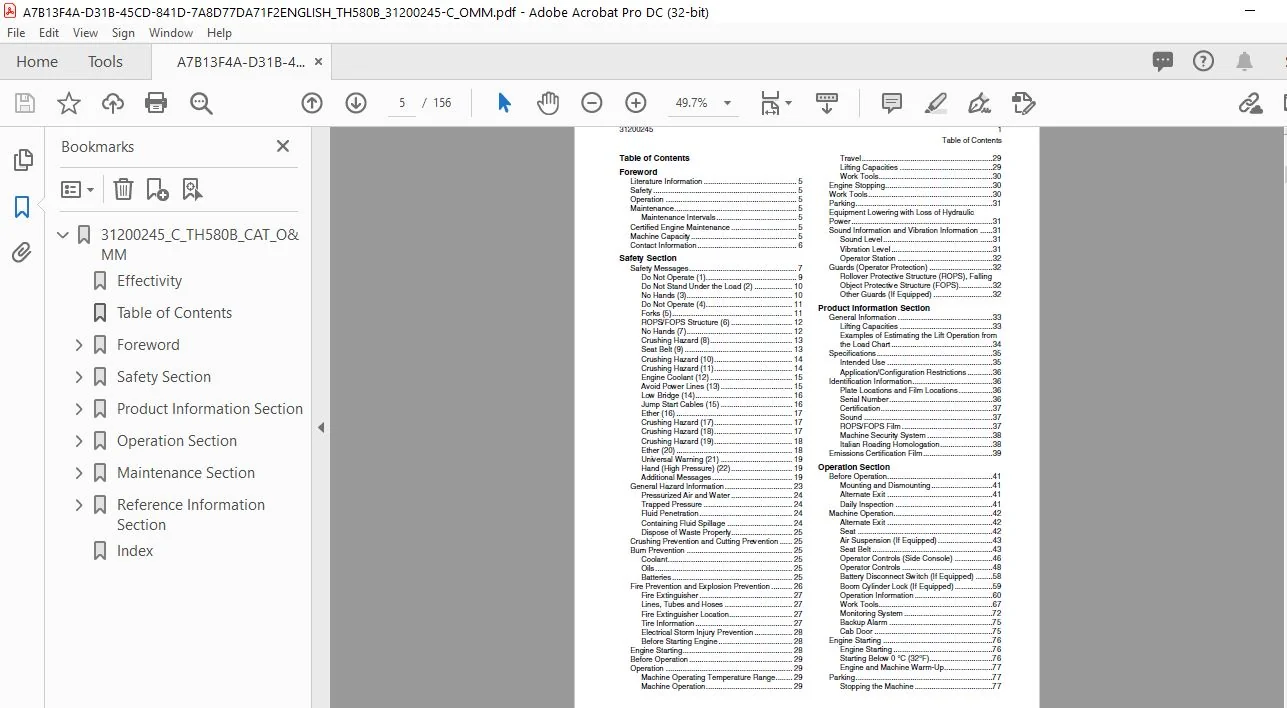Open the Window menu
Screen dimensions: 1287x708
pos(171,33)
